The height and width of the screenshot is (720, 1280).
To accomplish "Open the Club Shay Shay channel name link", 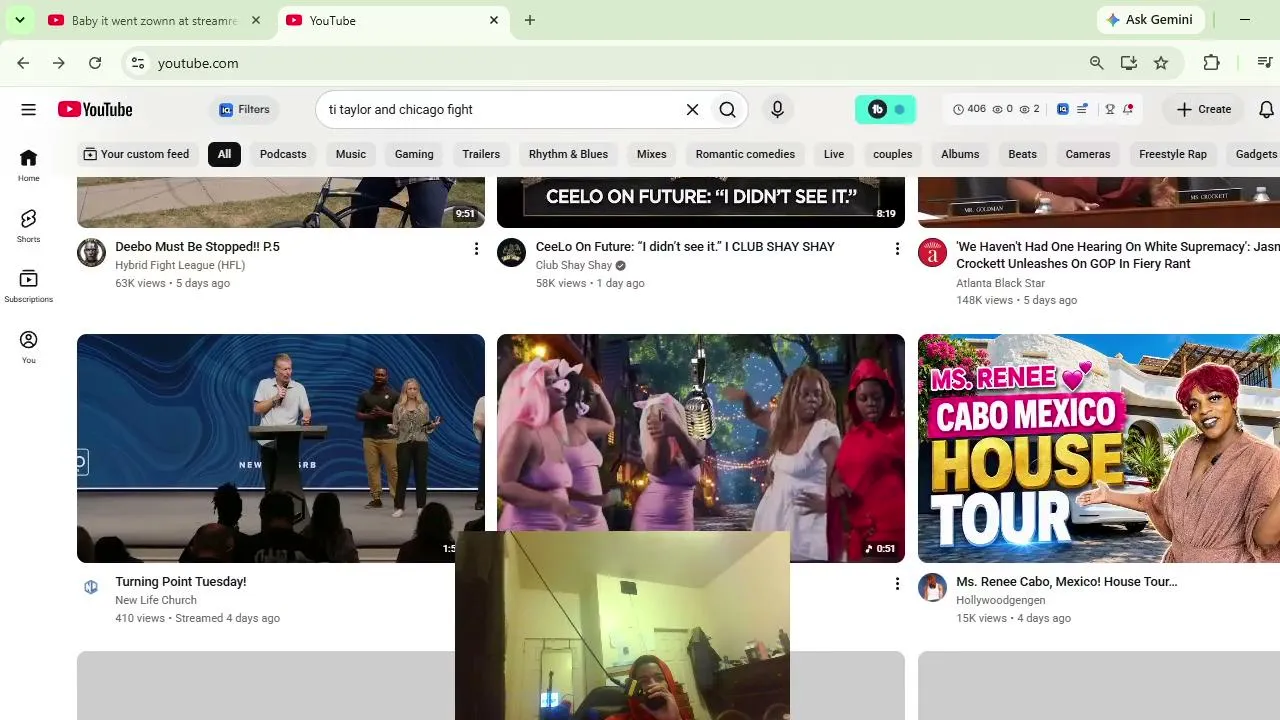I will coord(574,266).
